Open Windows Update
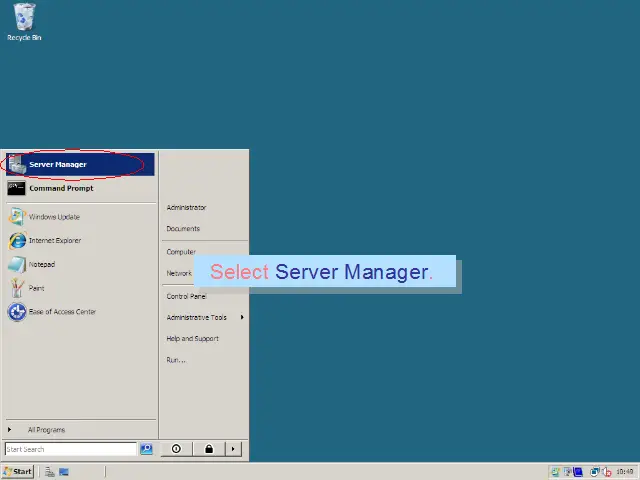Viewport: 640px width, 480px height. (80, 217)
